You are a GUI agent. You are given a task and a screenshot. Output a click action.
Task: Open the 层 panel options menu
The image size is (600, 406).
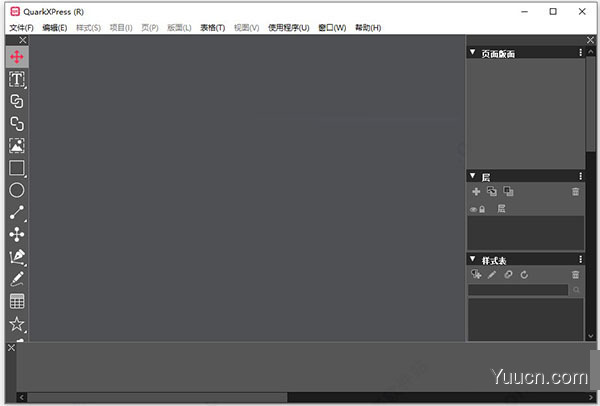(580, 176)
